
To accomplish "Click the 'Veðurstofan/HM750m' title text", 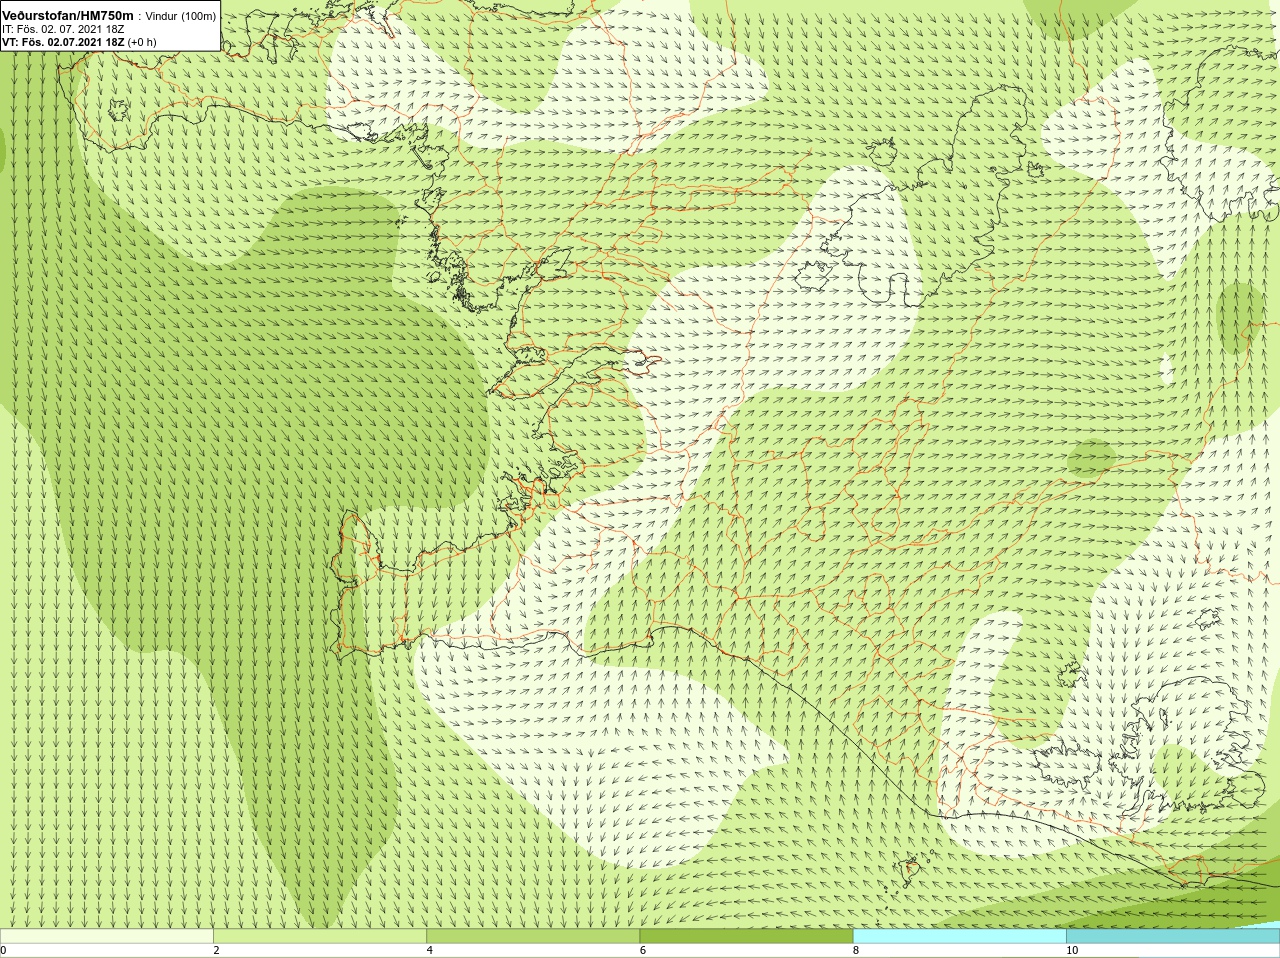I will (x=68, y=15).
